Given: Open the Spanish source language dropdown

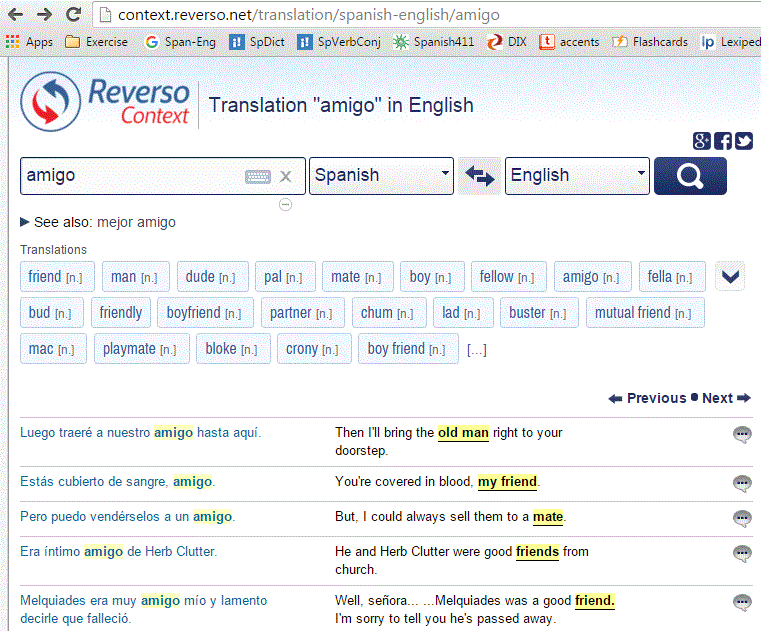Looking at the screenshot, I should click(x=381, y=176).
